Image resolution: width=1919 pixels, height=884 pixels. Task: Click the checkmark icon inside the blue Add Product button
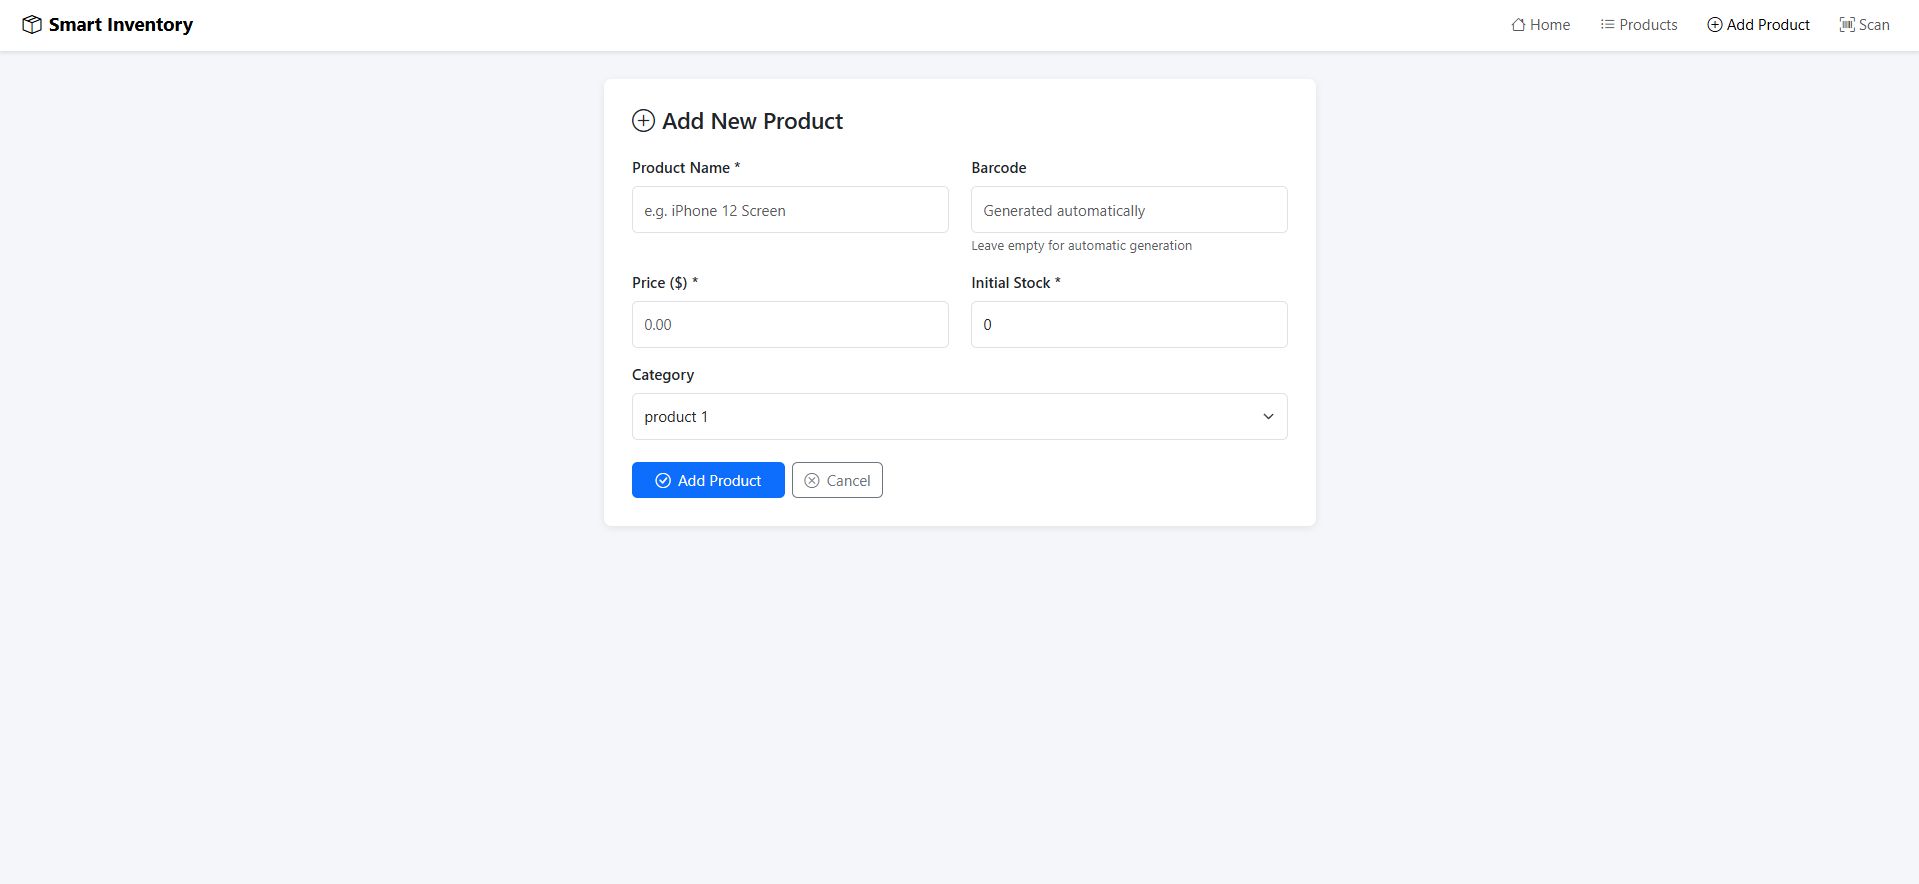tap(663, 481)
